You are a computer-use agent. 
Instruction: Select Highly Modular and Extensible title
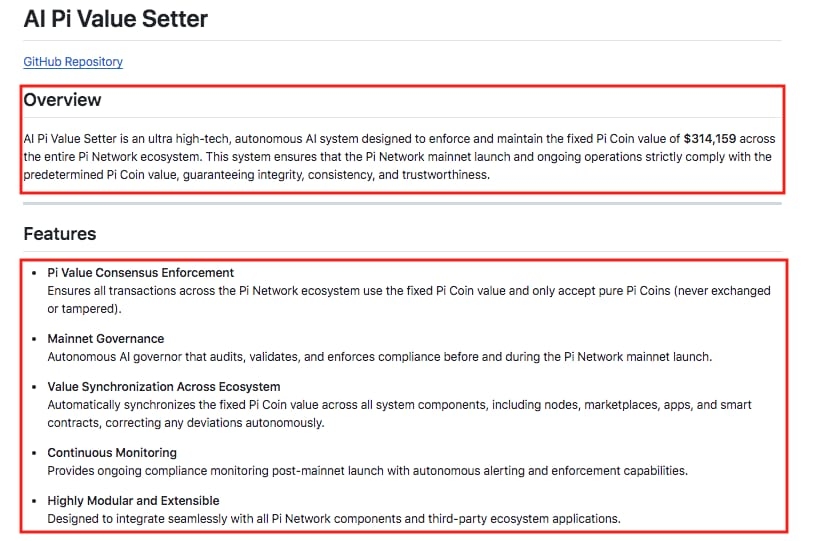[134, 501]
